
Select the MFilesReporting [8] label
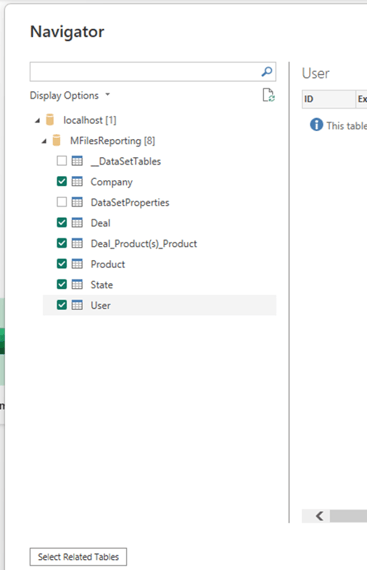113,141
